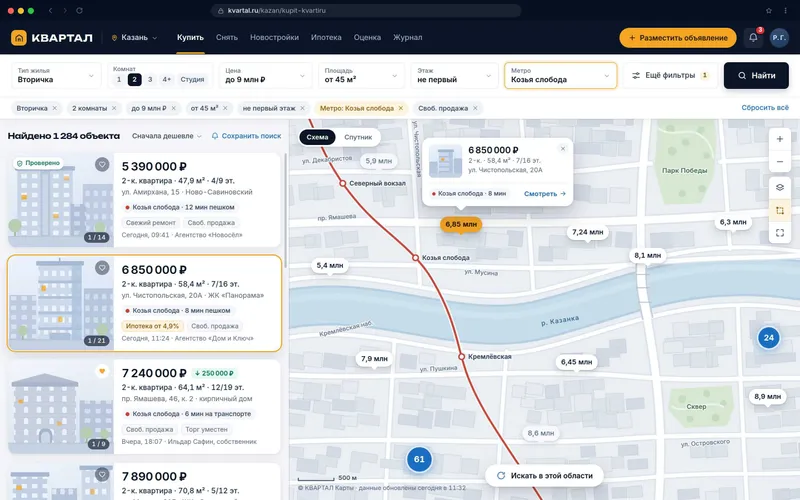
Task: Open the Метро Козья слобода dropdown
Action: (560, 76)
